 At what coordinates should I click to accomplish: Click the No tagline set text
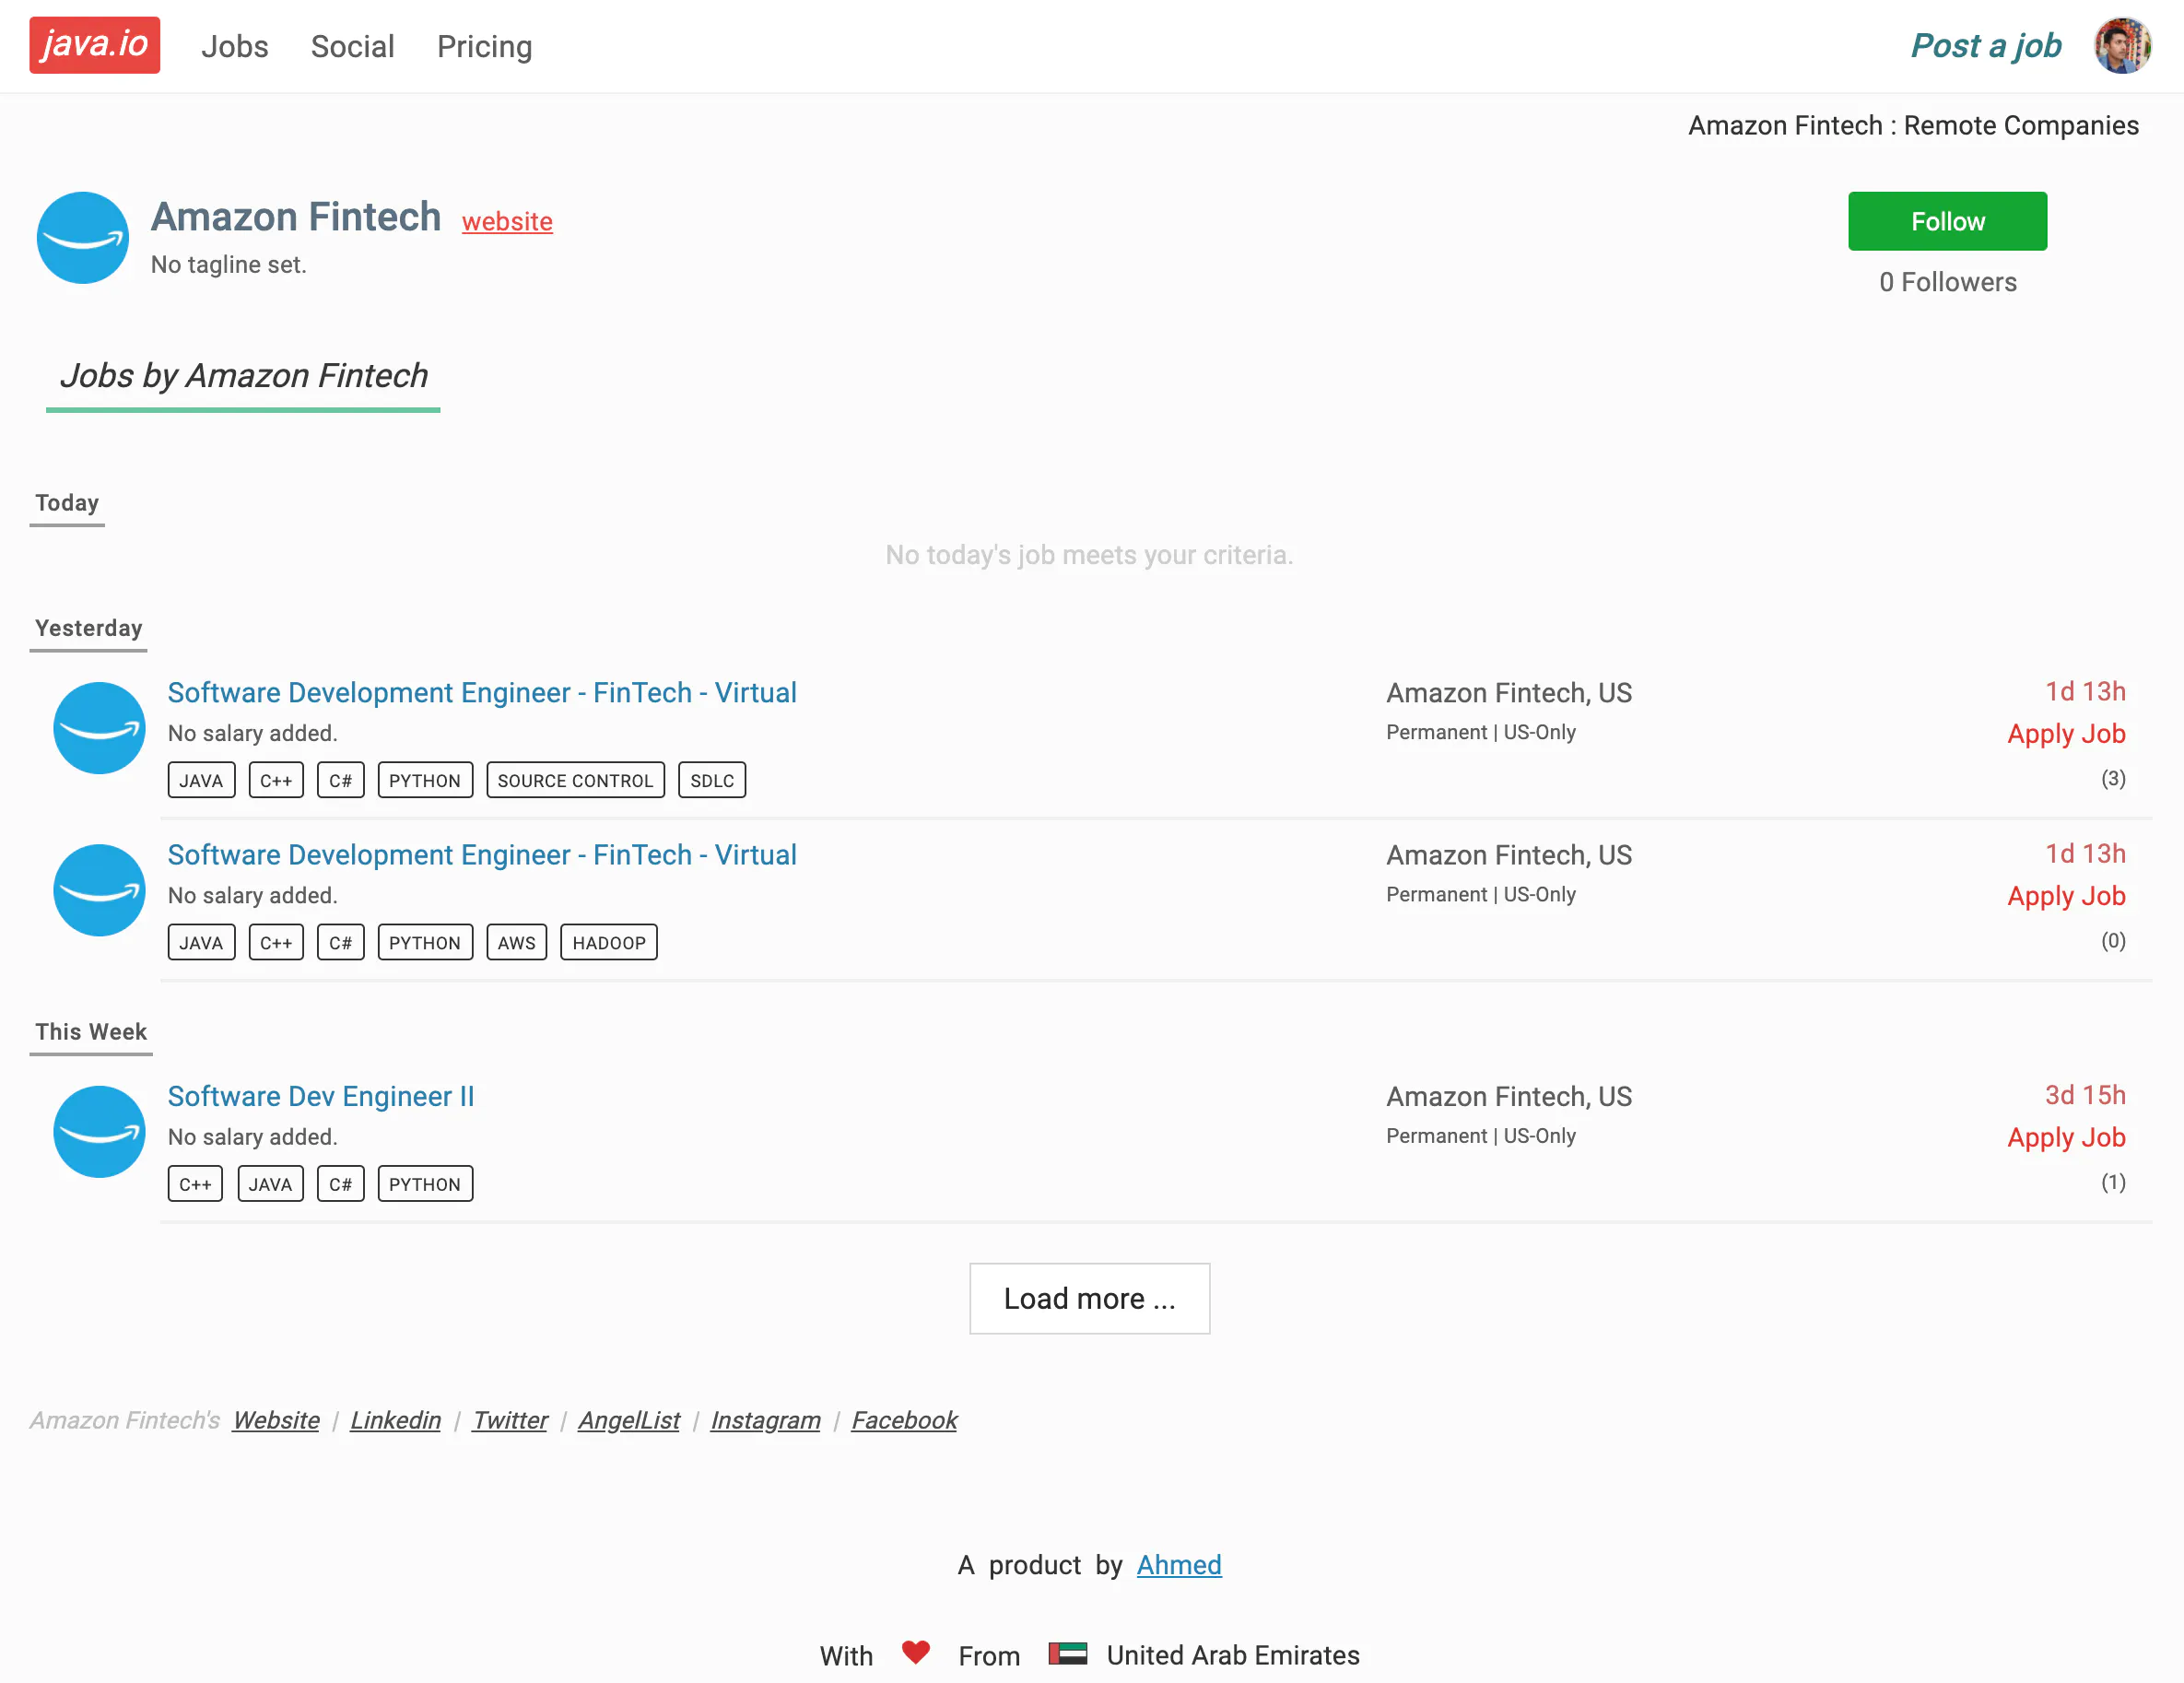pyautogui.click(x=229, y=265)
